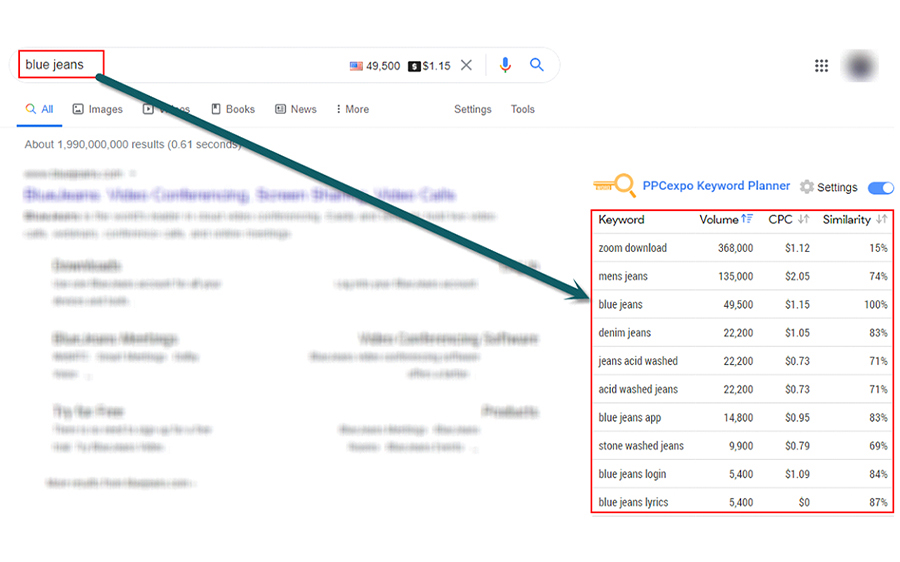Click the $2.05 CPC value
The width and height of the screenshot is (900, 562).
click(797, 276)
